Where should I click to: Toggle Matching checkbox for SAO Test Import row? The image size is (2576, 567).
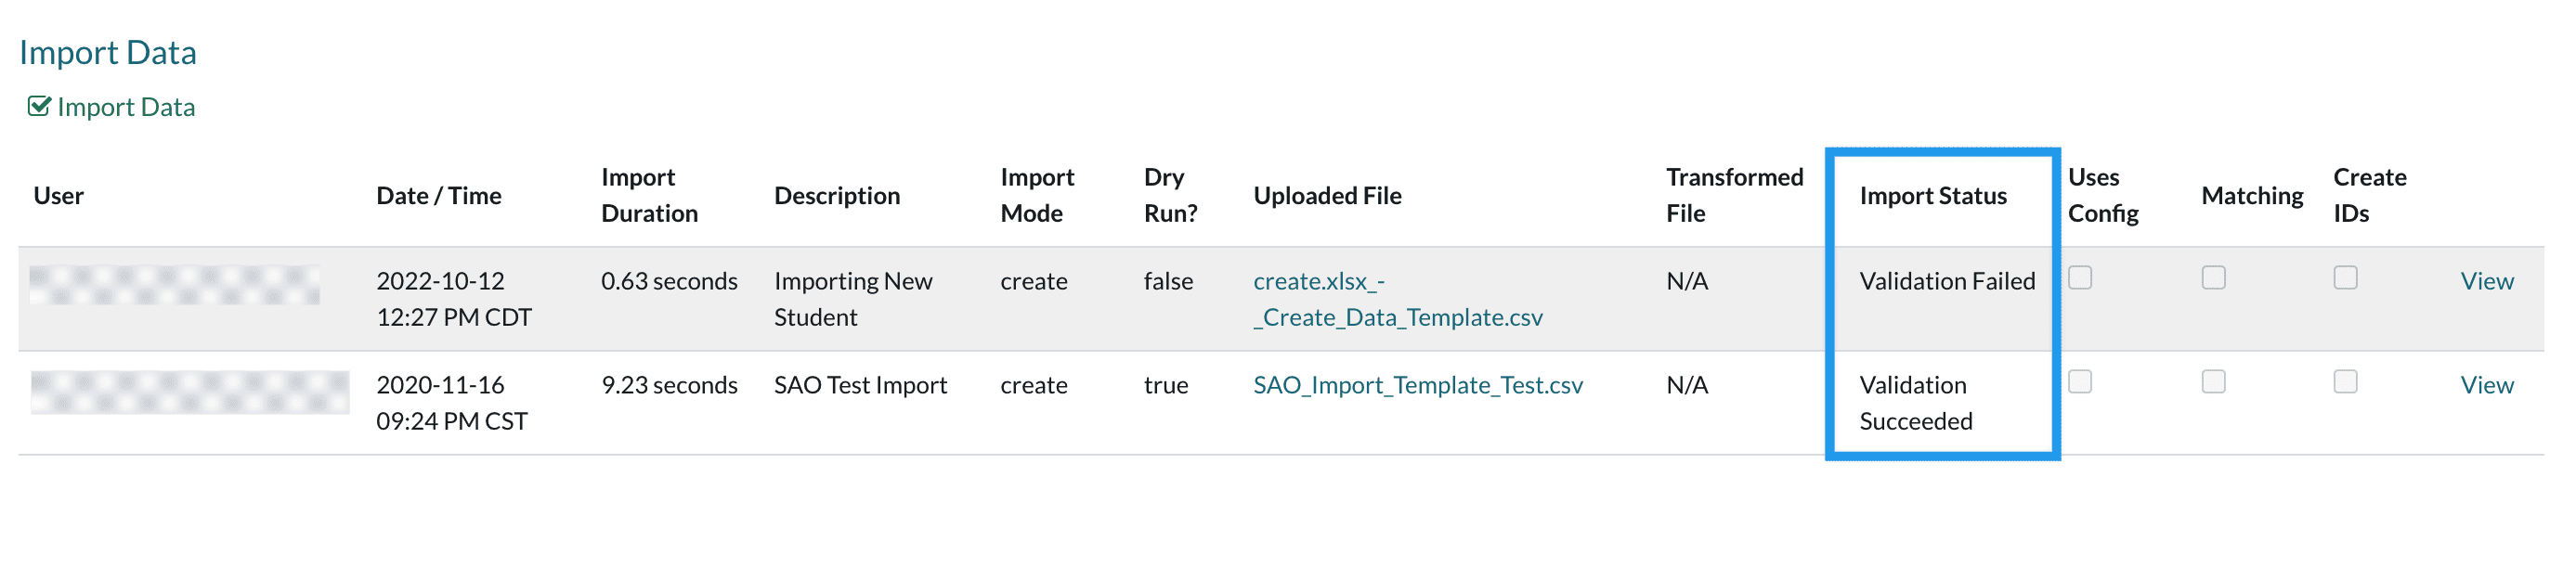[x=2213, y=382]
